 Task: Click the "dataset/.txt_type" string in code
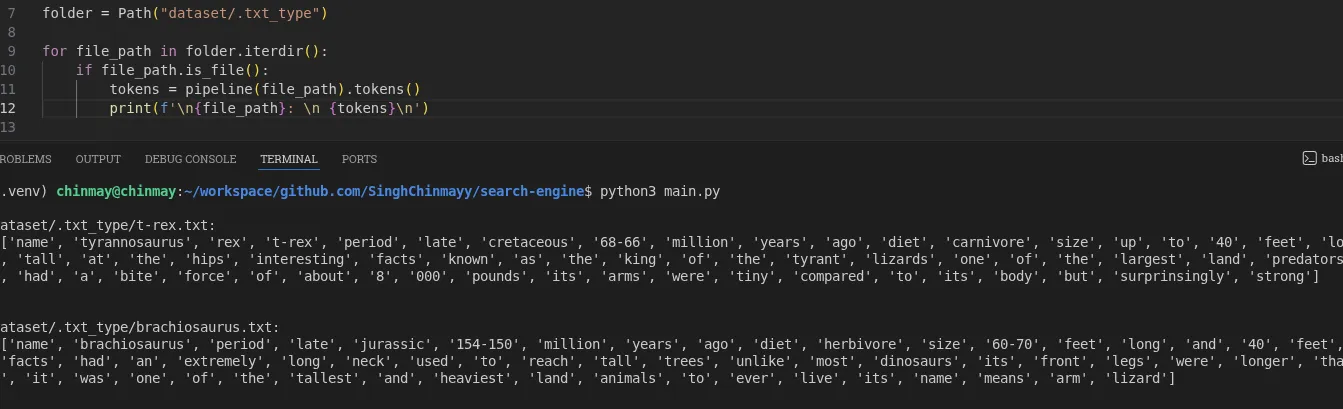tap(242, 14)
